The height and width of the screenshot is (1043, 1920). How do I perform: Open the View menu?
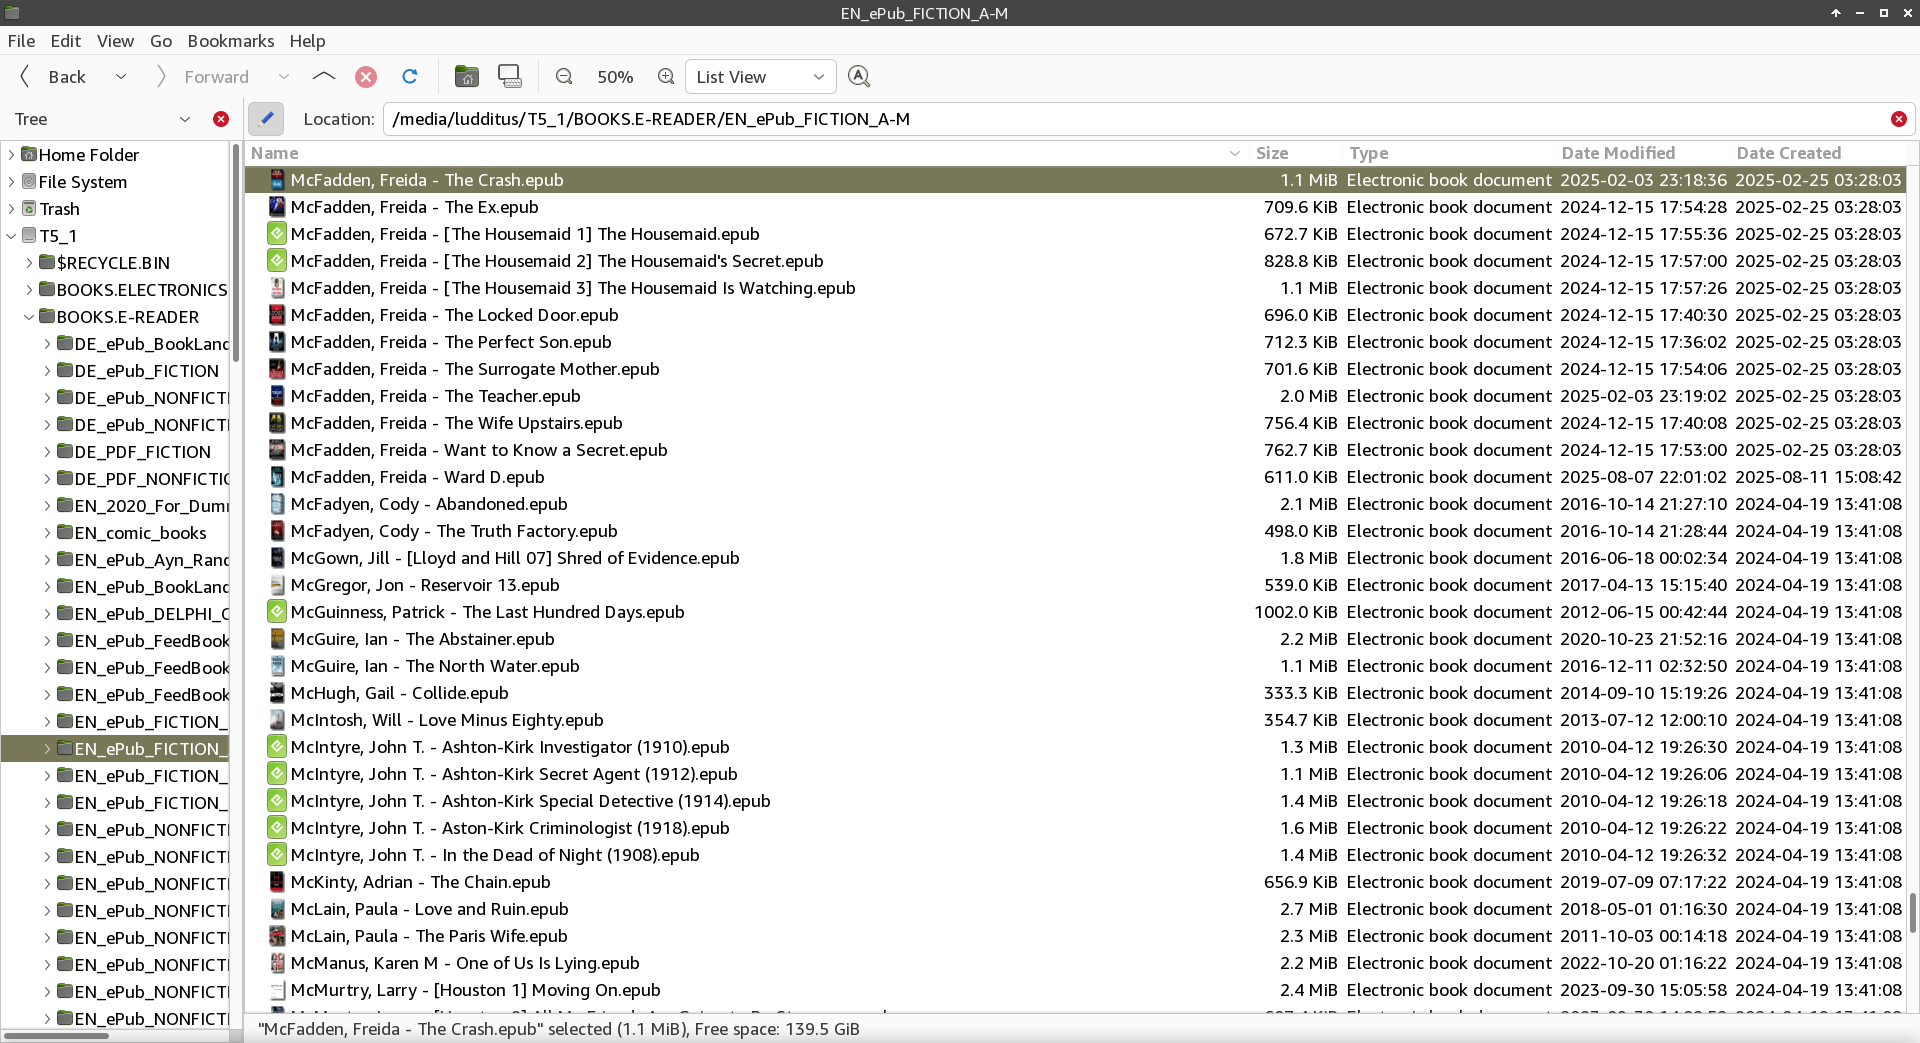point(115,41)
